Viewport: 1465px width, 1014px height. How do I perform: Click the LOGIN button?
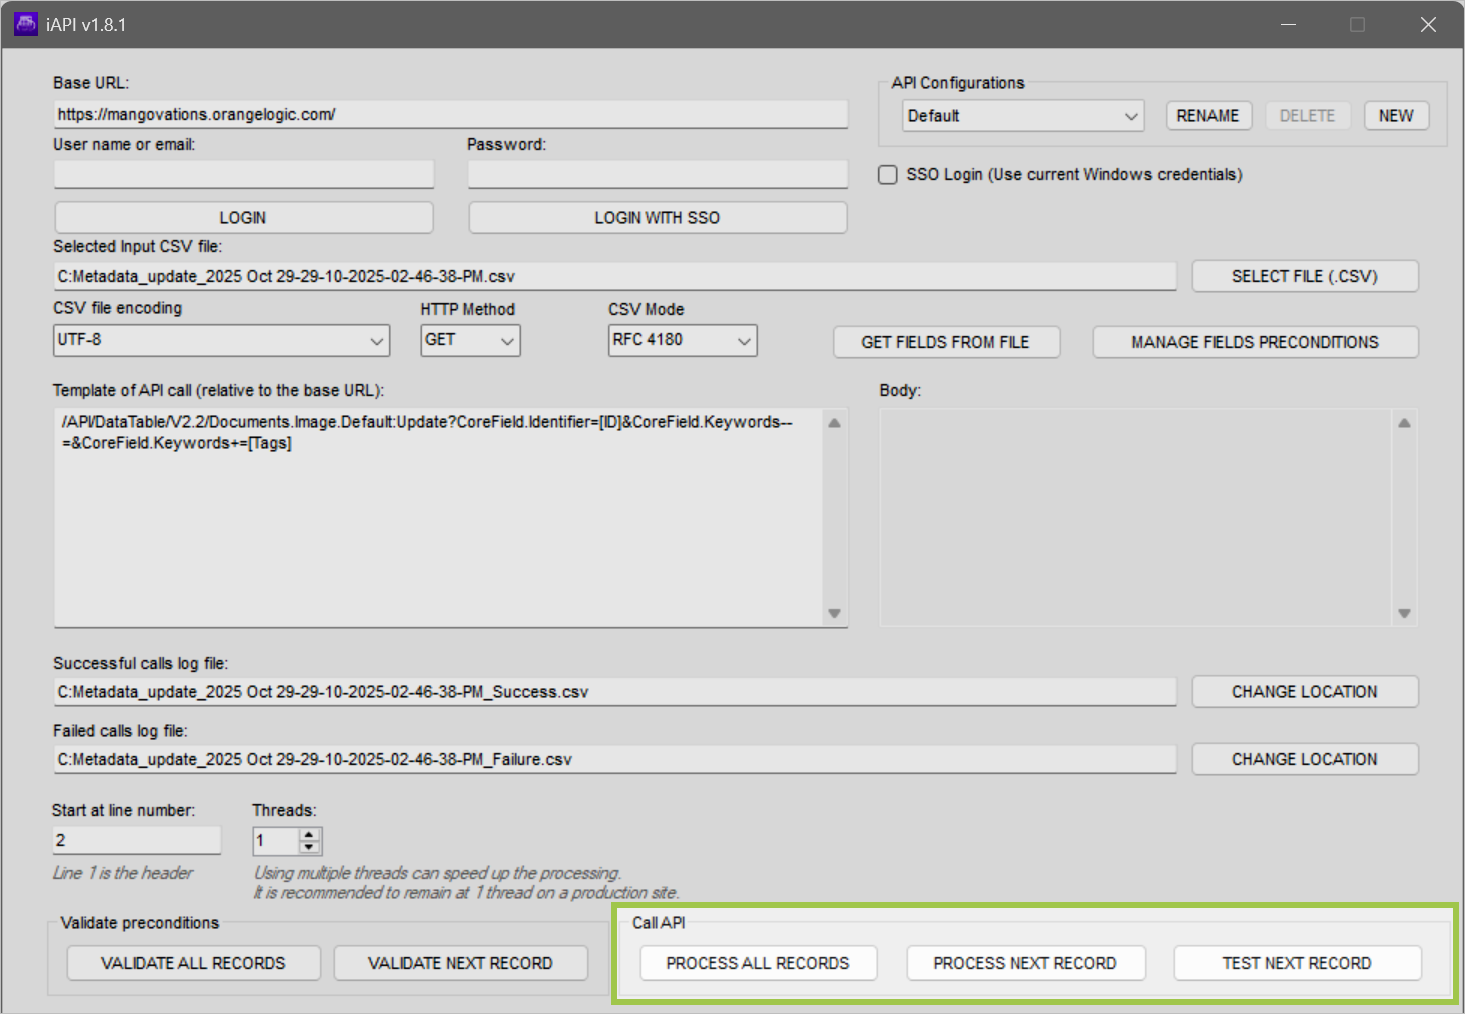point(243,217)
